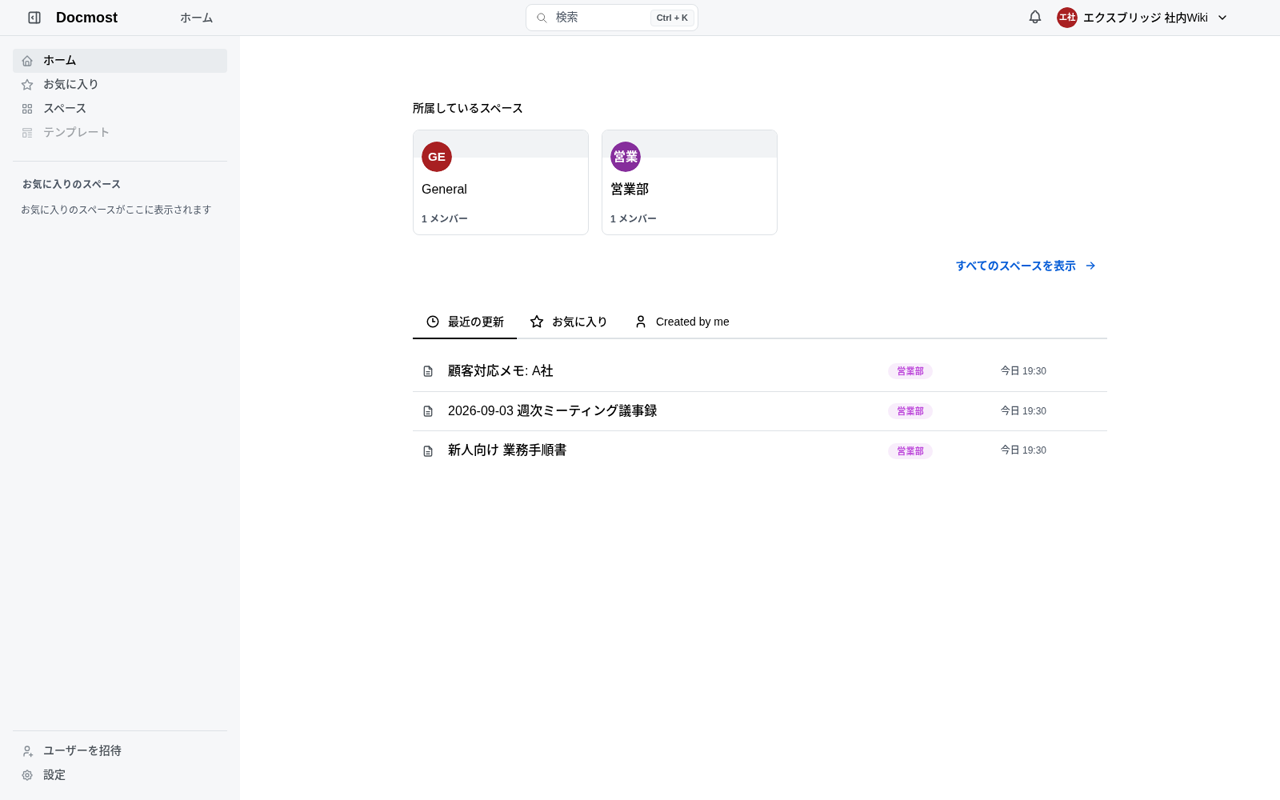This screenshot has height=800, width=1280.
Task: Click the magnifier icon in the search box
Action: (x=542, y=18)
